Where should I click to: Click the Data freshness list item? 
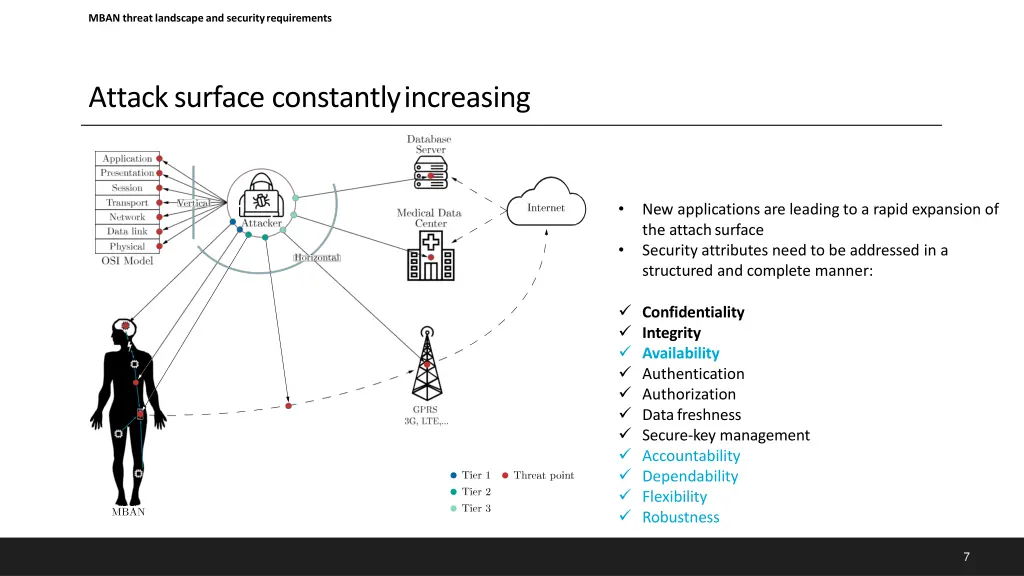point(692,415)
